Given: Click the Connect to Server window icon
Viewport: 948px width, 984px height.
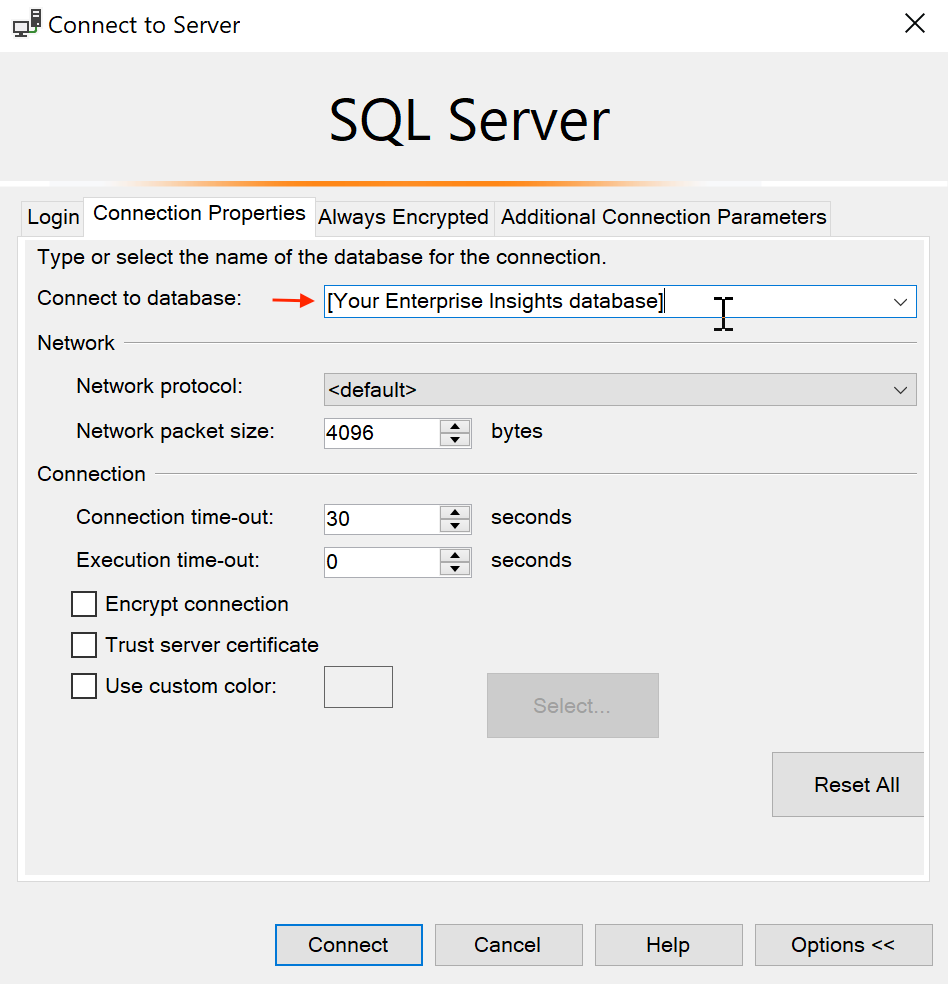Looking at the screenshot, I should [x=27, y=23].
